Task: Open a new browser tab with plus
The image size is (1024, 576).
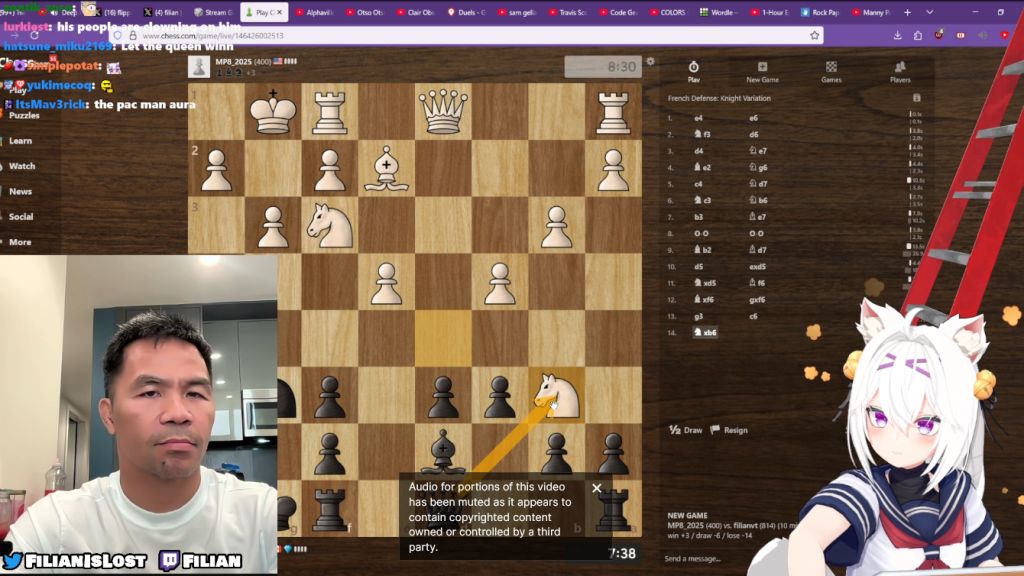Action: 907,12
